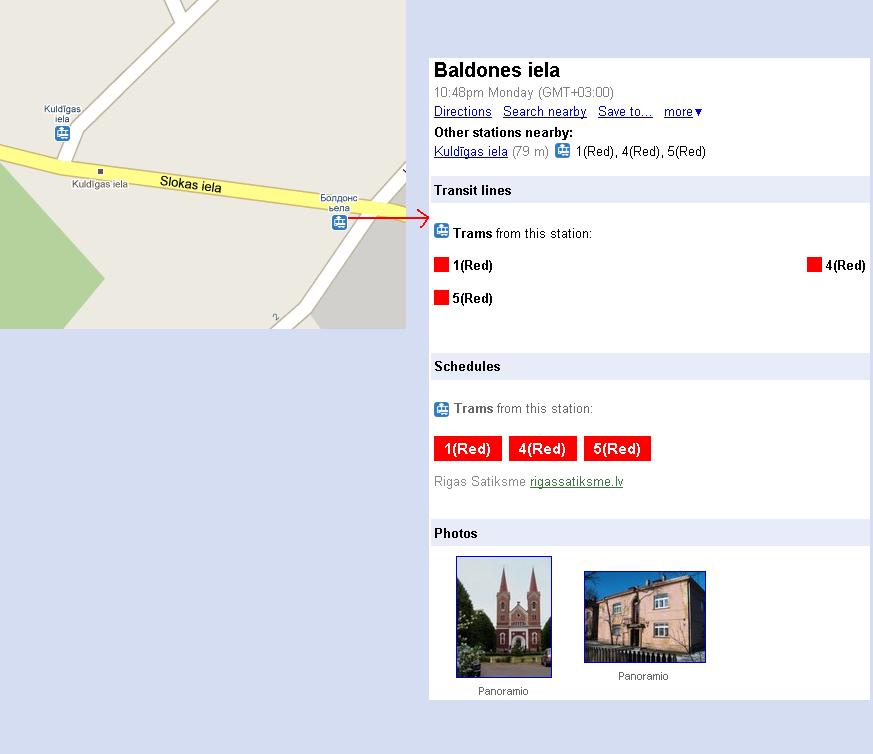Viewport: 873px width, 754px height.
Task: Open the Directions link
Action: click(x=463, y=112)
